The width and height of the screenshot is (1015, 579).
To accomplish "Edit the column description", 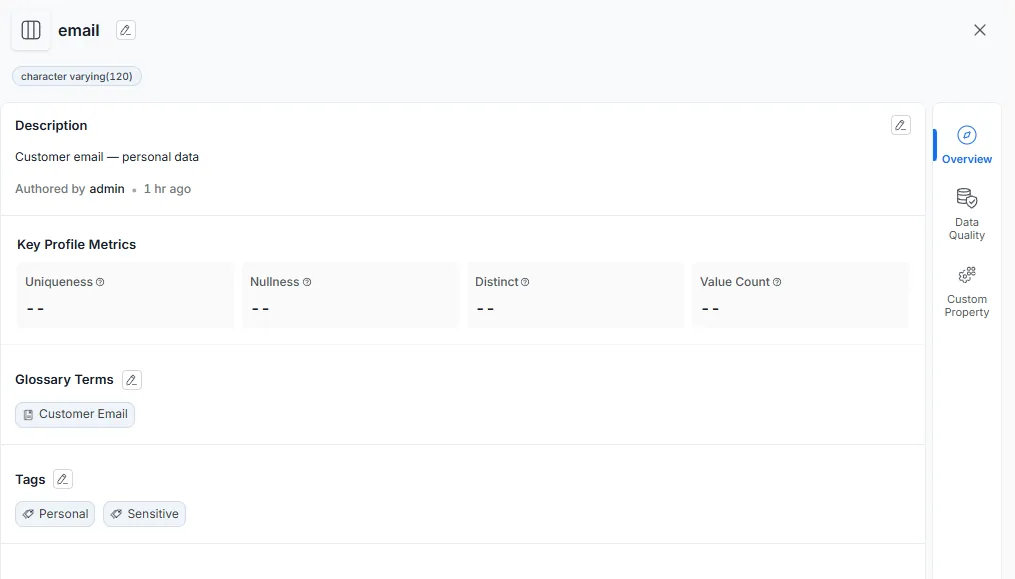I will coord(900,125).
